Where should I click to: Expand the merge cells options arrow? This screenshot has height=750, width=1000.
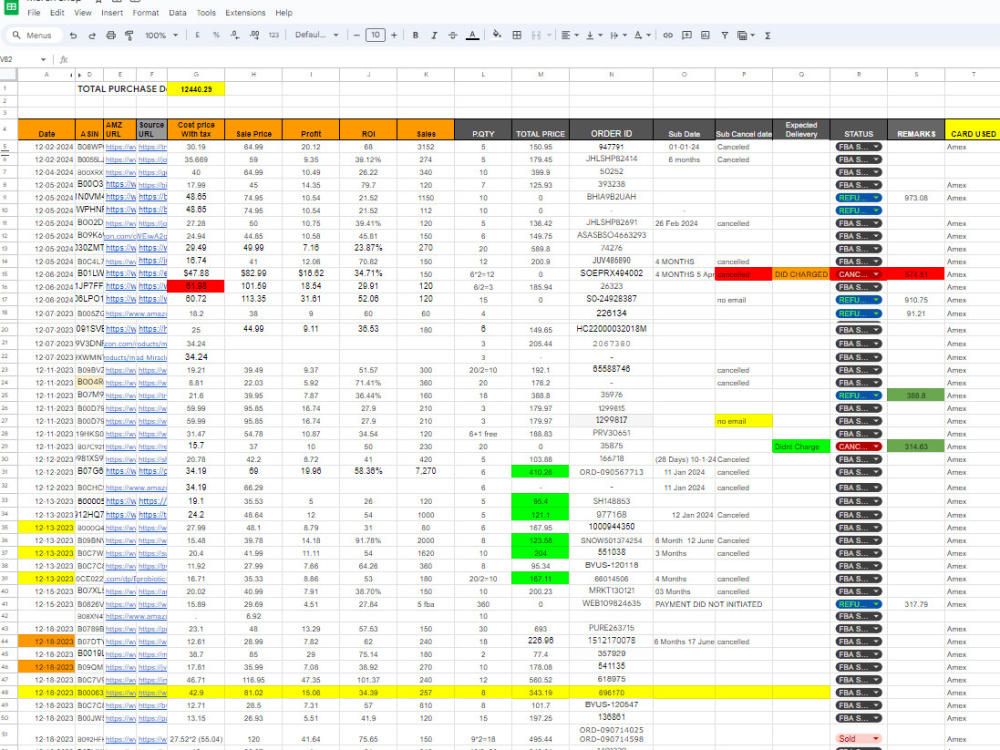pyautogui.click(x=549, y=36)
